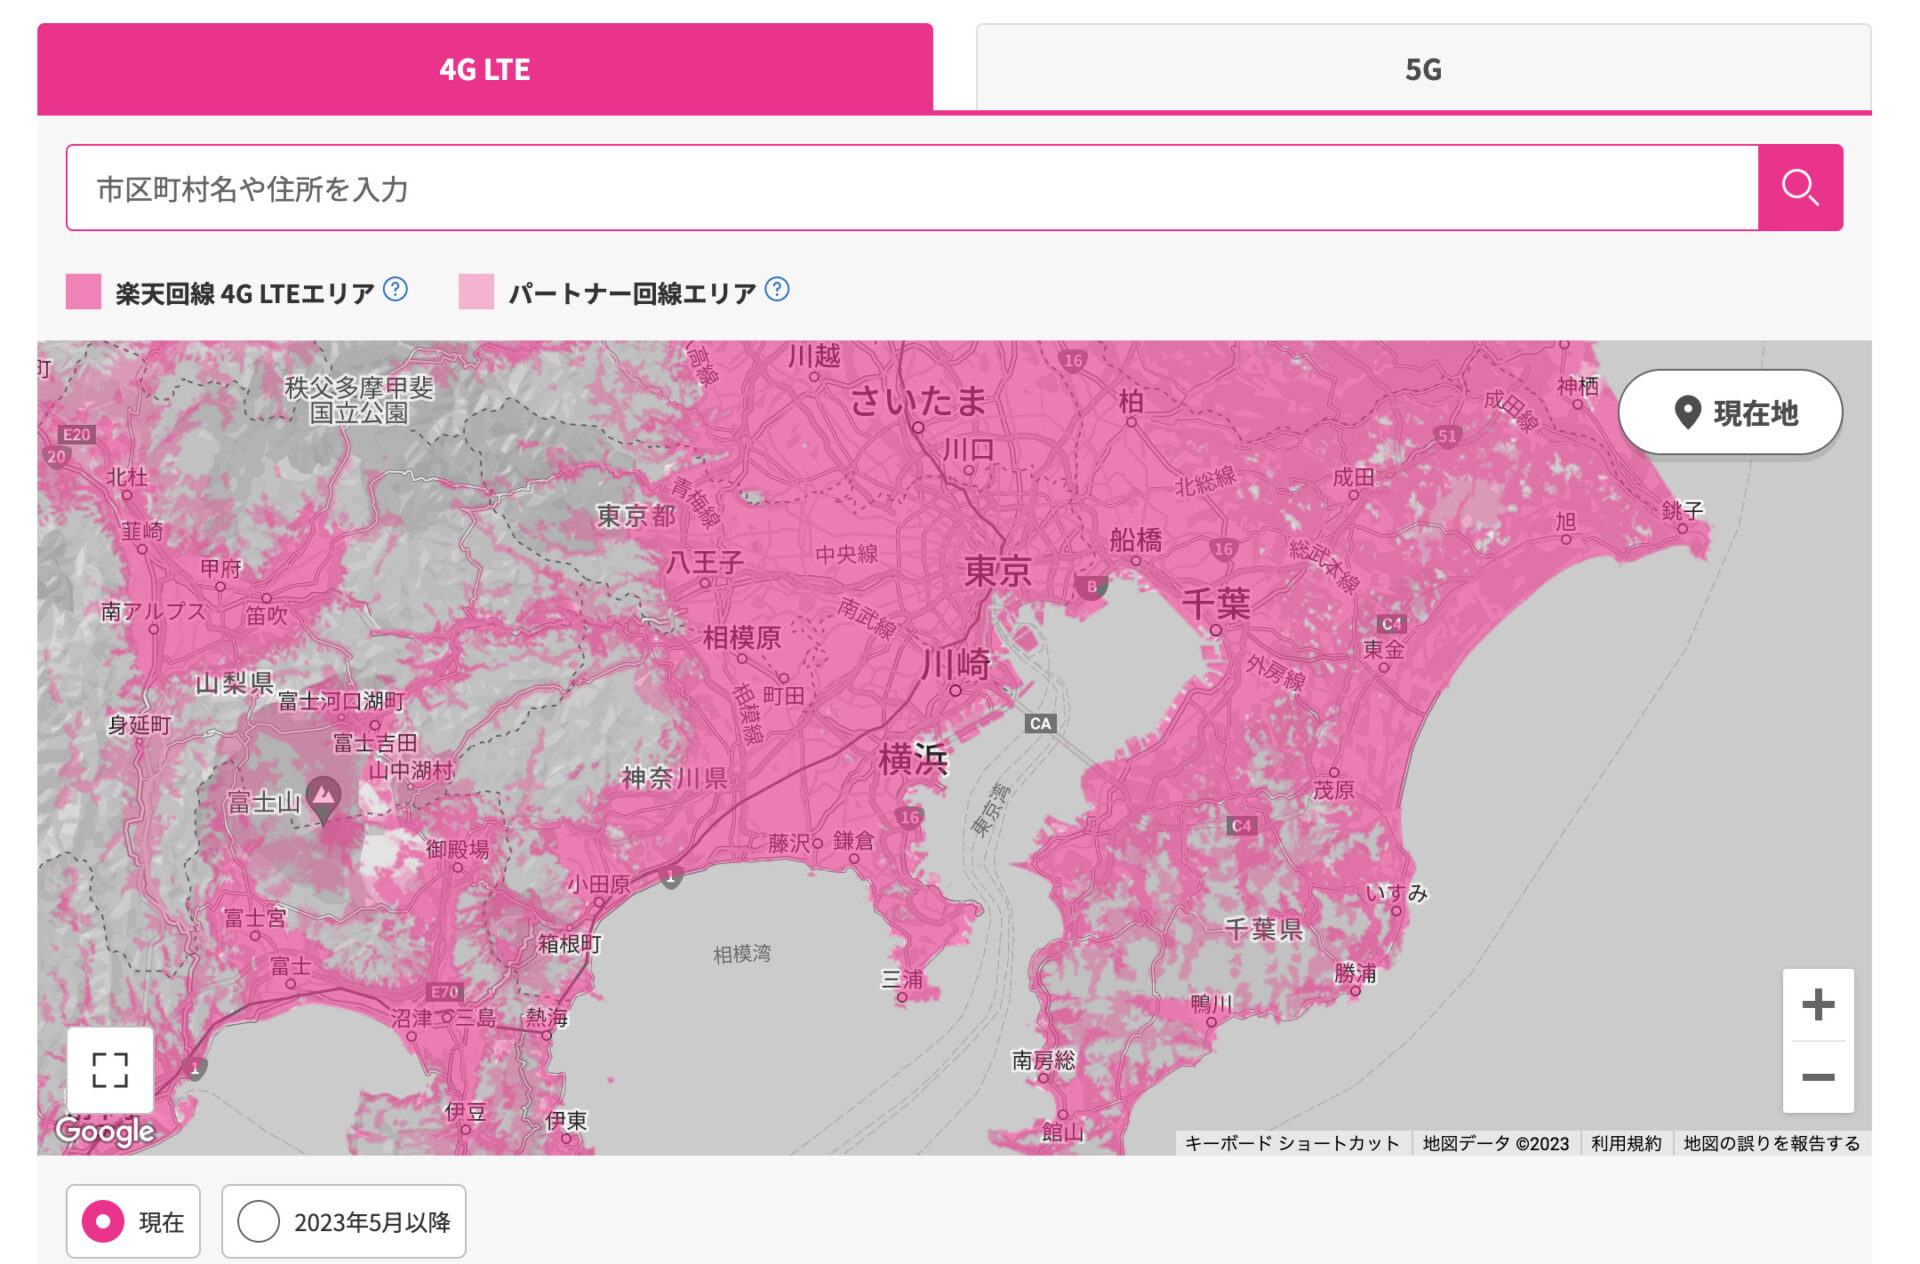Toggle fullscreen map view
The height and width of the screenshot is (1264, 1920).
(110, 1069)
